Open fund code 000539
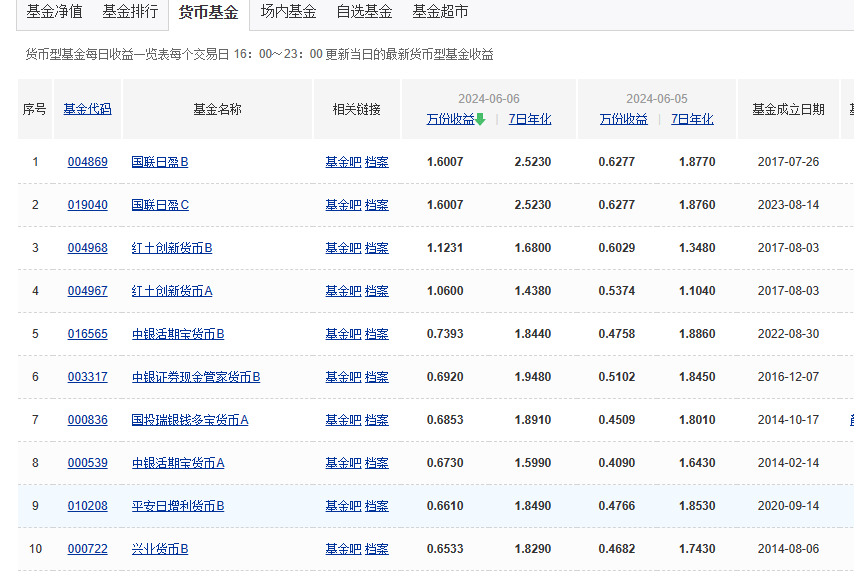The height and width of the screenshot is (573, 854). 88,463
